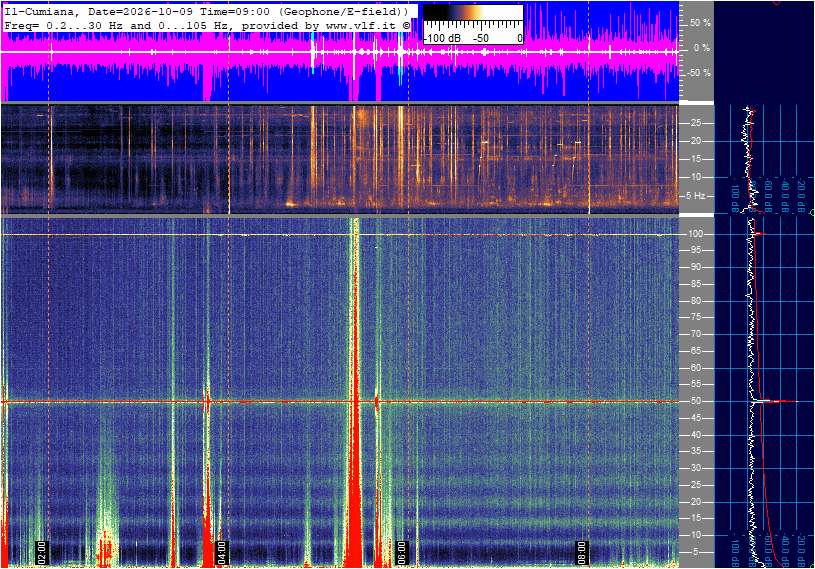Screen dimensions: 815x569
Task: Click the I1-Cumiana date and time title line
Action: pyautogui.click(x=205, y=11)
